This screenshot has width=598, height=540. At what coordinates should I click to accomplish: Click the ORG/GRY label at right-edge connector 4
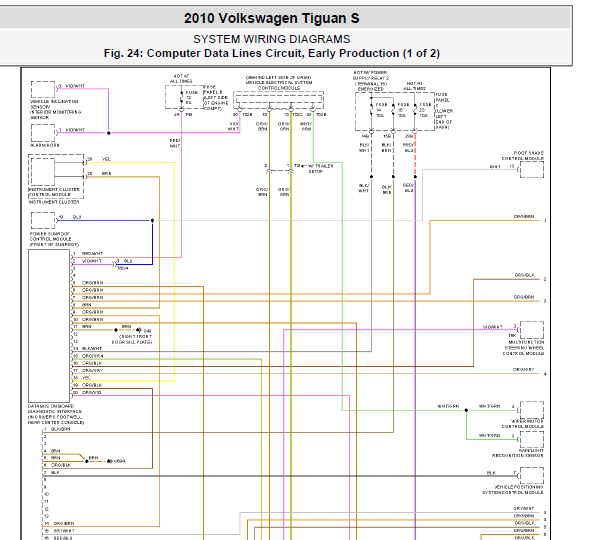click(524, 370)
